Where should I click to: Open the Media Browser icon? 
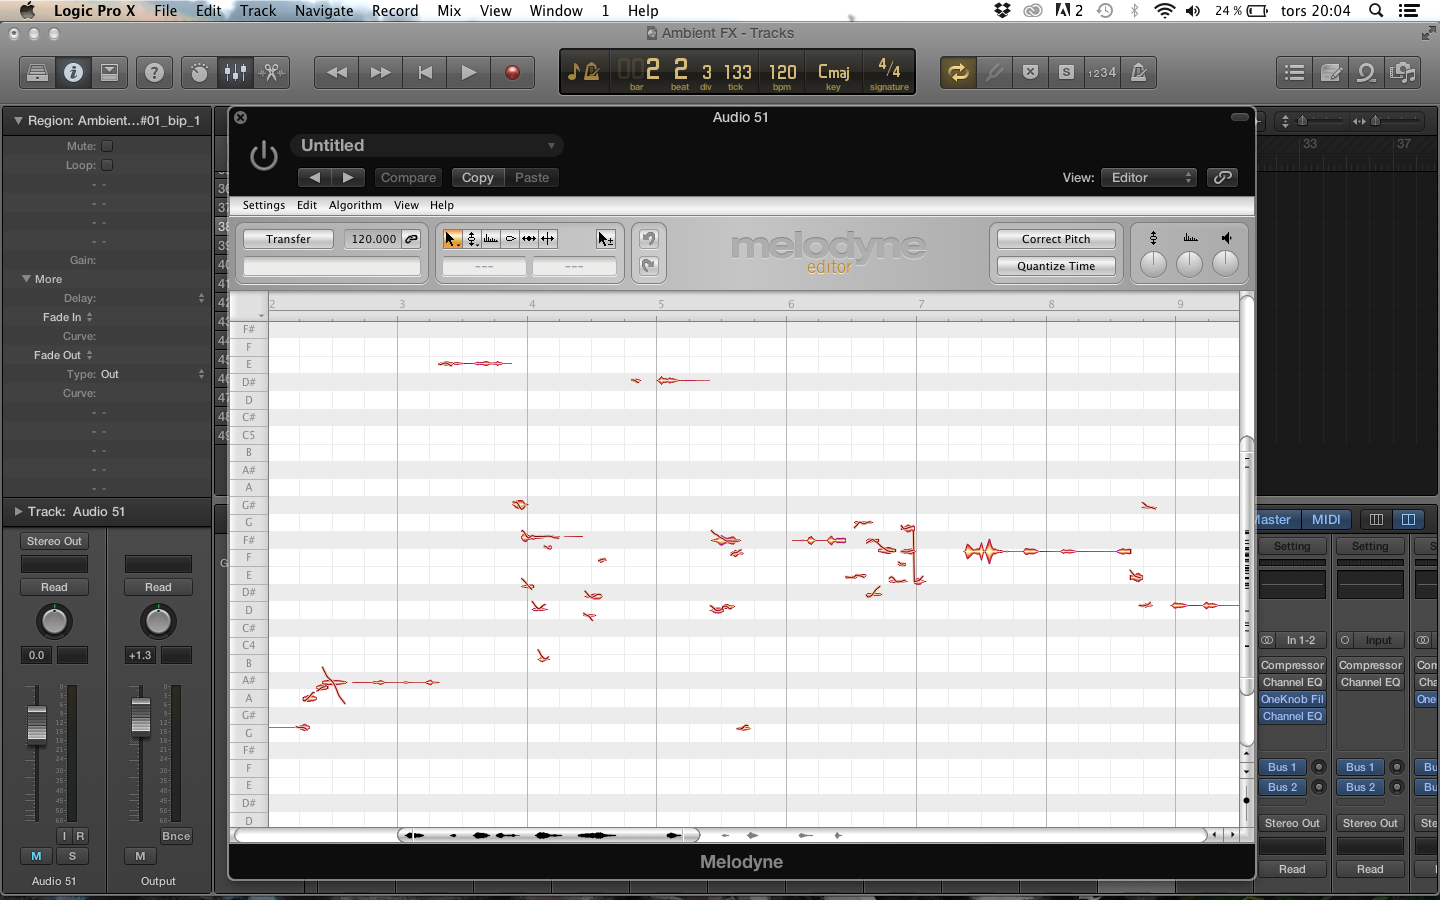1403,72
